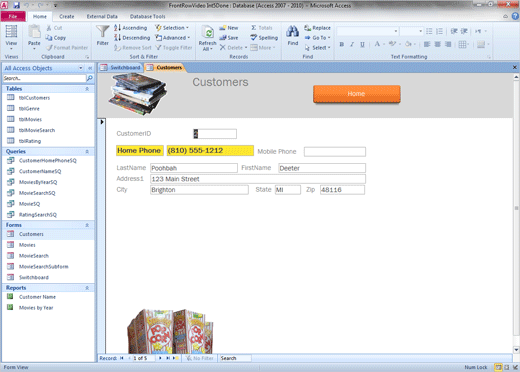Sort records Descending
Image resolution: width=520 pixels, height=372 pixels.
tap(132, 38)
